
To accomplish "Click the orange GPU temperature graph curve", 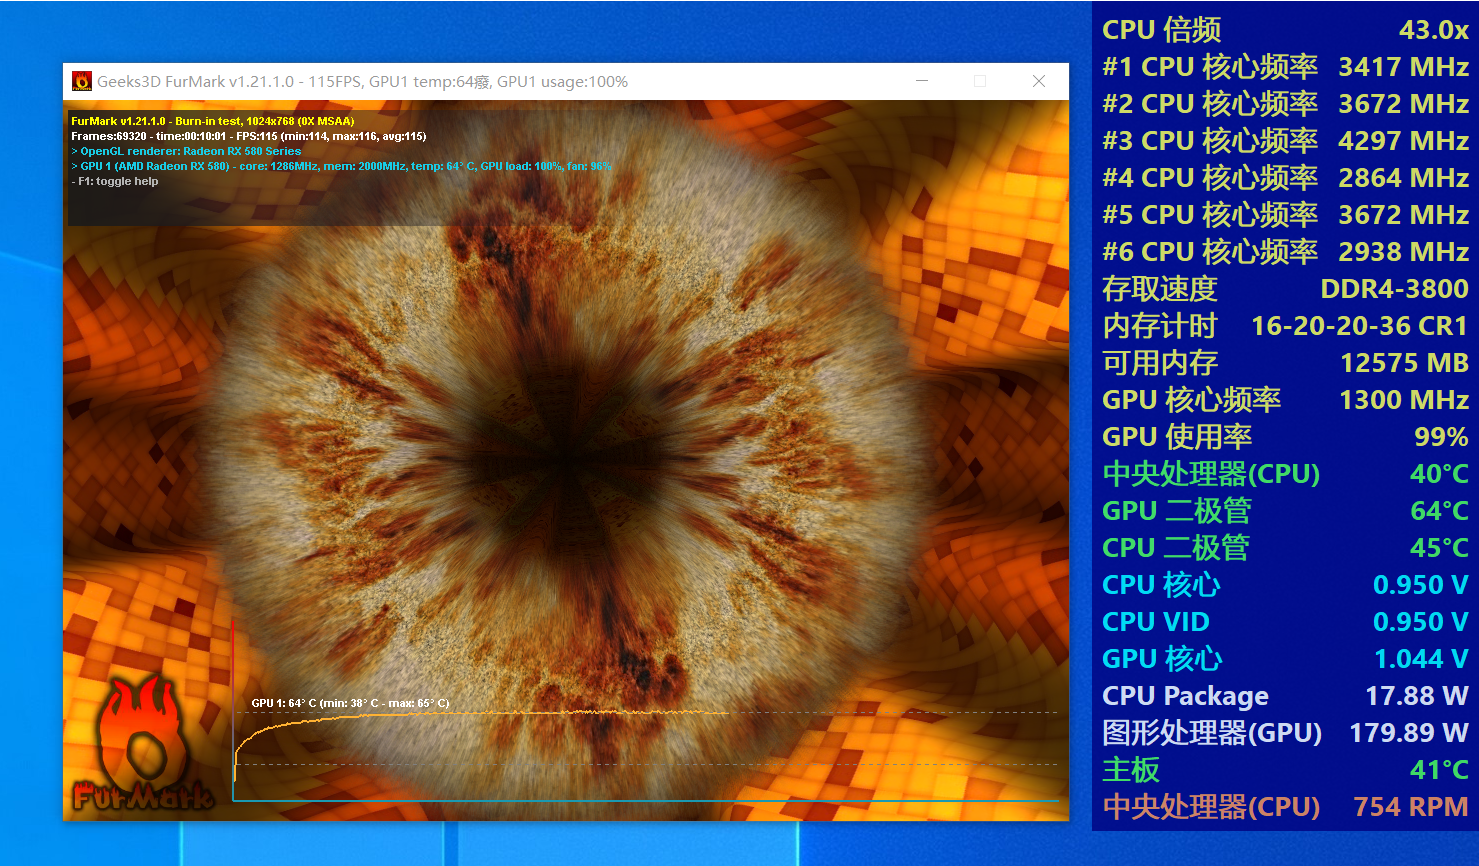I will 480,714.
